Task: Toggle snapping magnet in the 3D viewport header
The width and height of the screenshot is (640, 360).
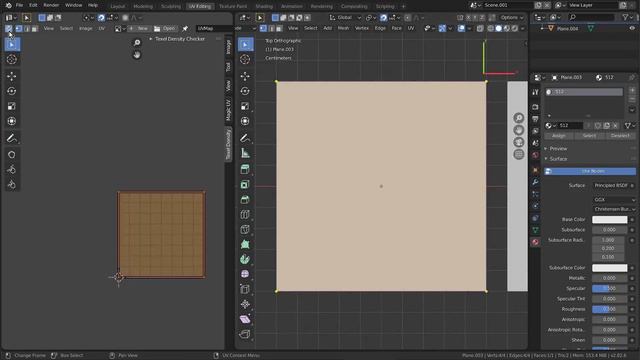Action: [x=383, y=18]
